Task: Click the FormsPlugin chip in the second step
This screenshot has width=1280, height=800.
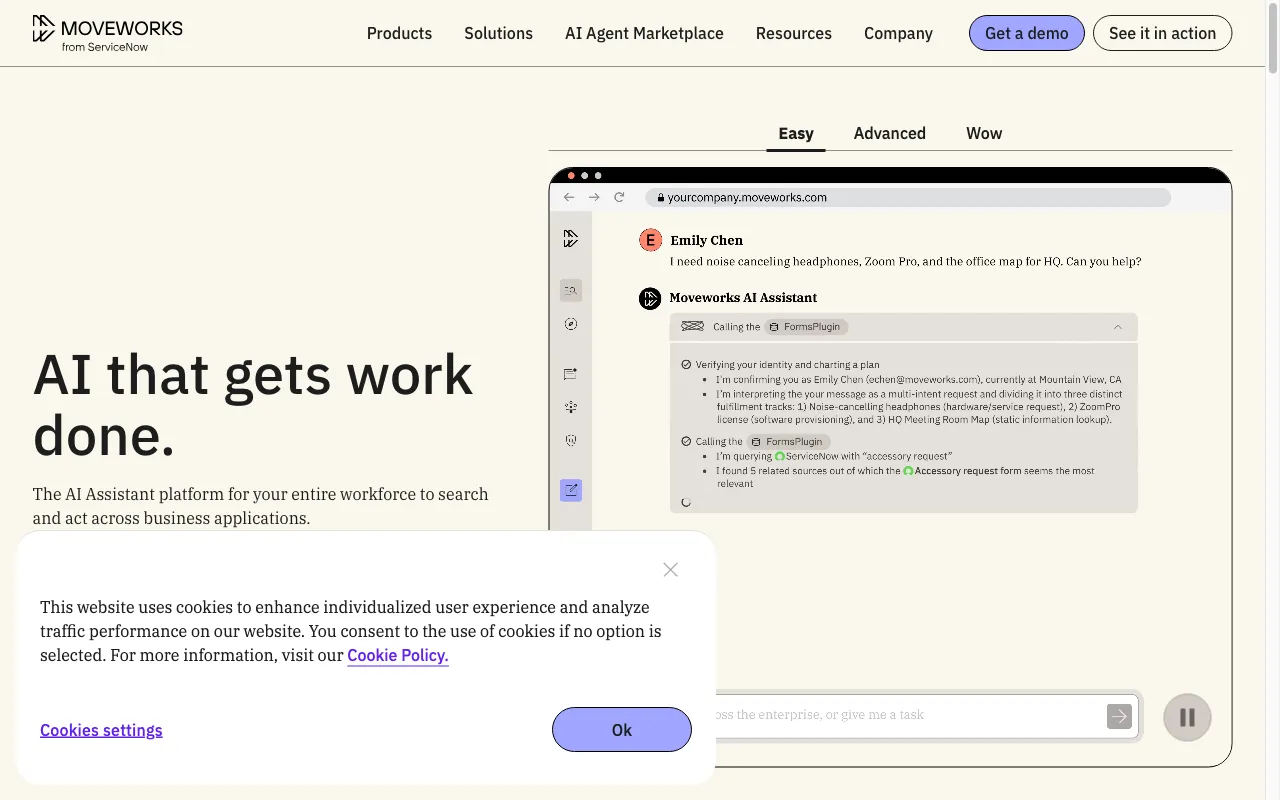Action: 789,441
